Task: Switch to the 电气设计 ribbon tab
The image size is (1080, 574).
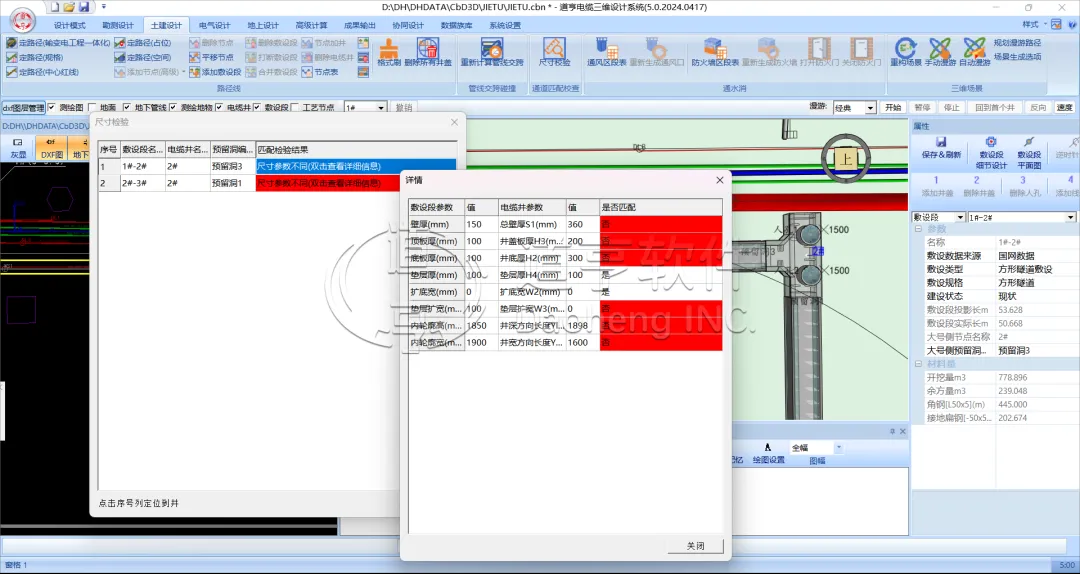Action: [x=214, y=25]
